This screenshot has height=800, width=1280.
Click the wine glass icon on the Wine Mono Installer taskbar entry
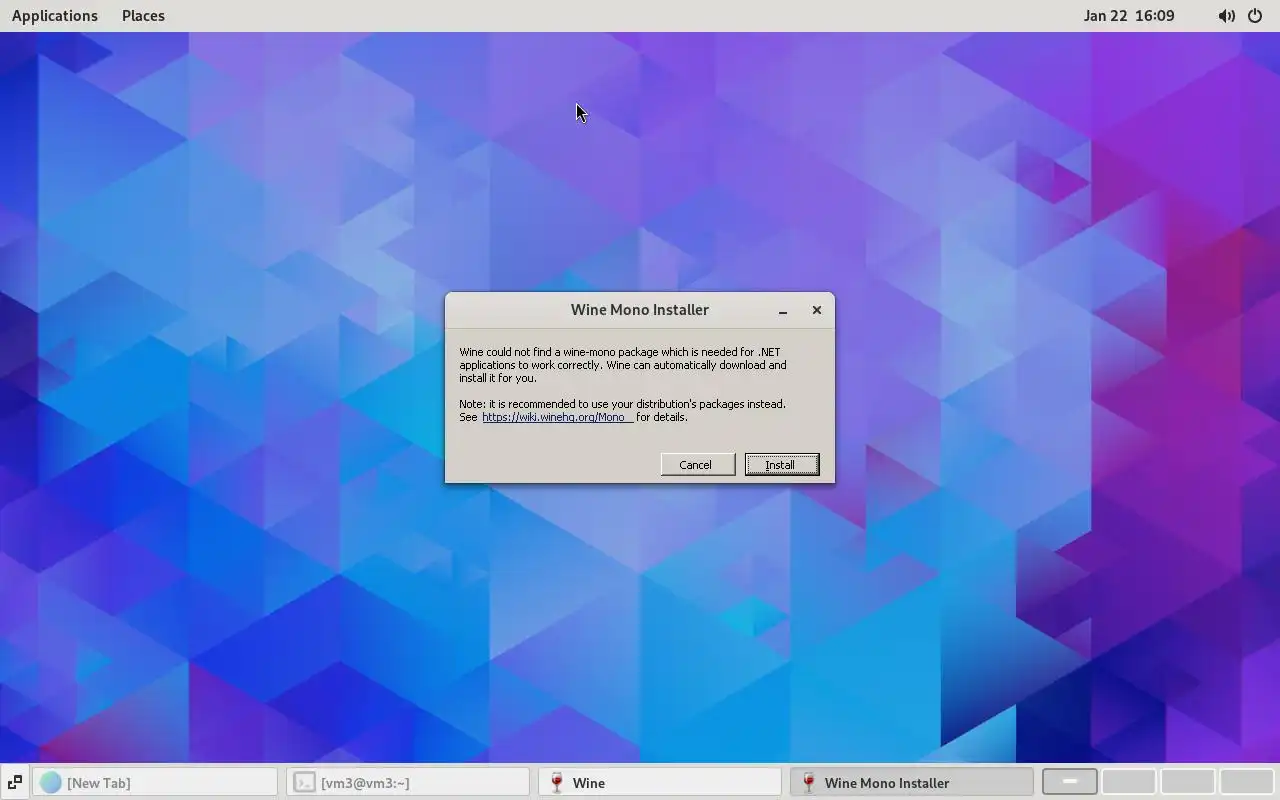[x=809, y=782]
